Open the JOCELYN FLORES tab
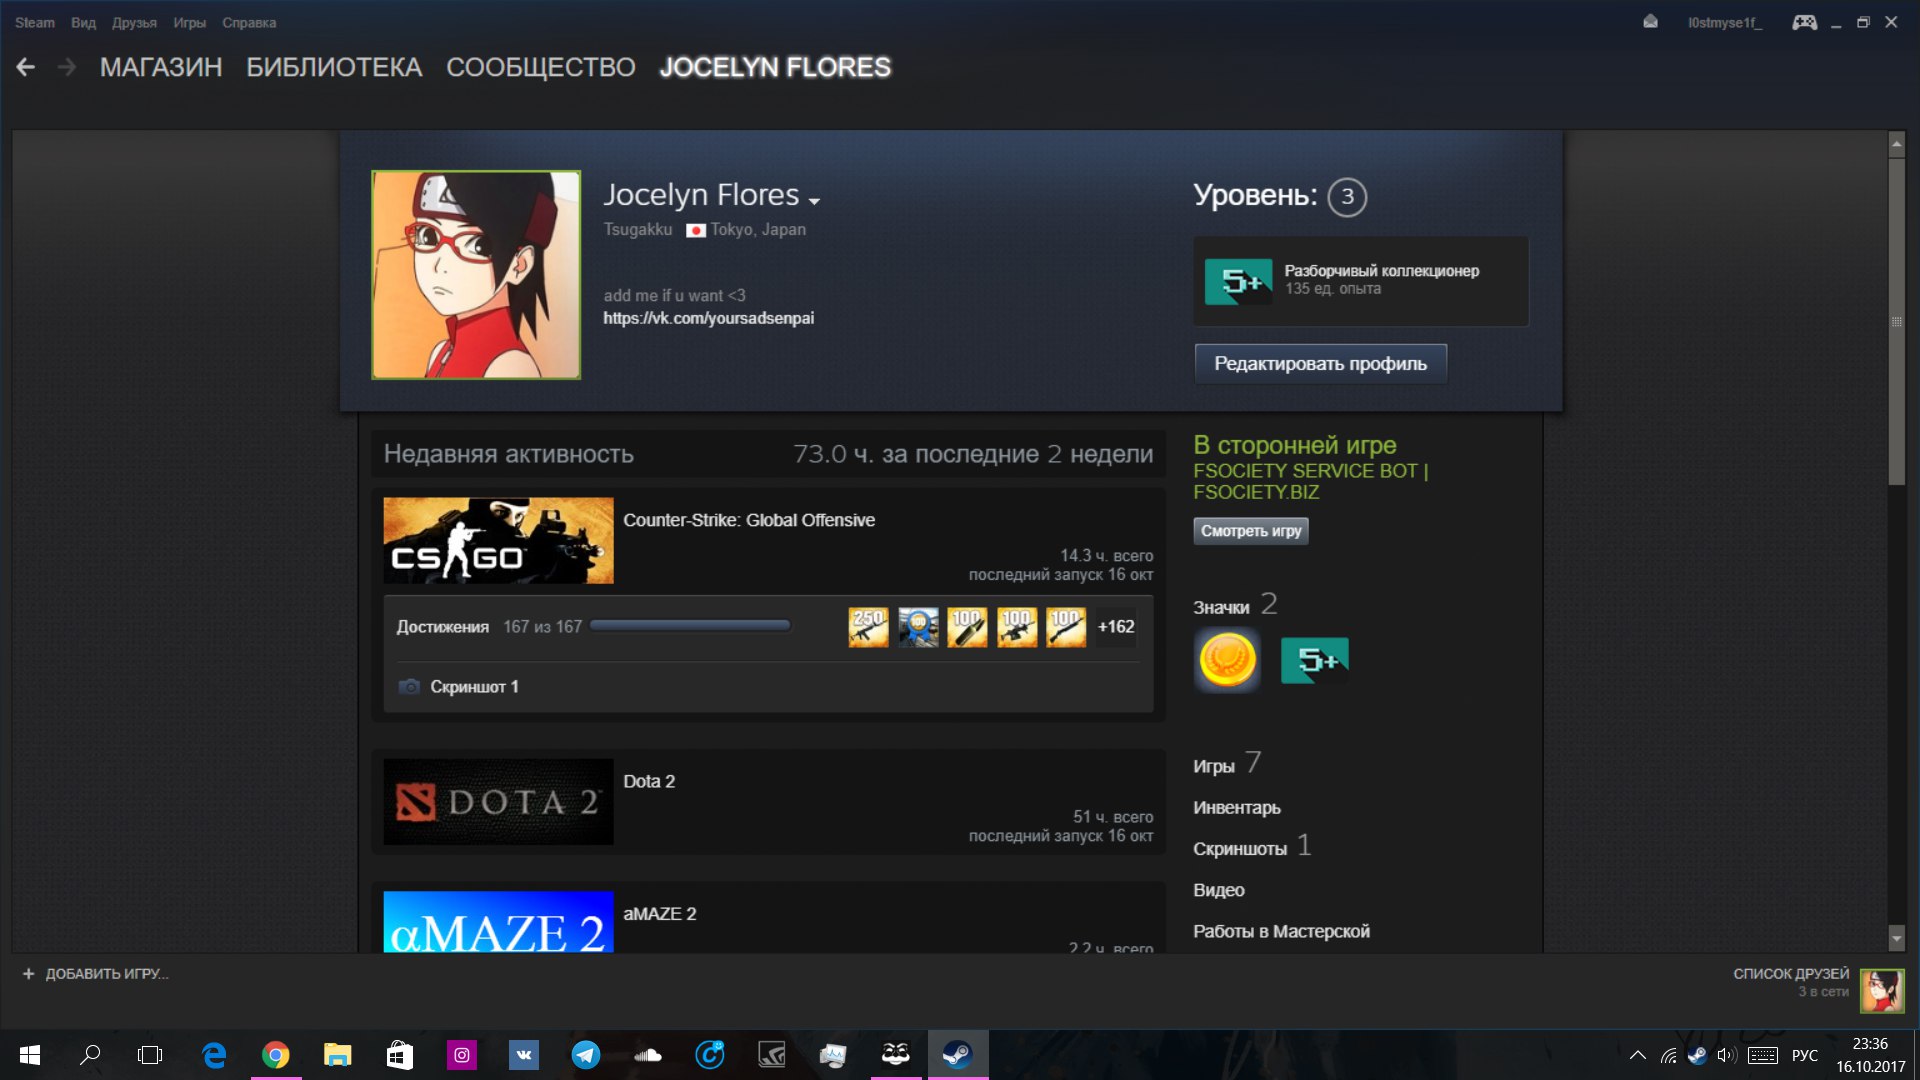Screen dimensions: 1920x1080 pos(775,67)
